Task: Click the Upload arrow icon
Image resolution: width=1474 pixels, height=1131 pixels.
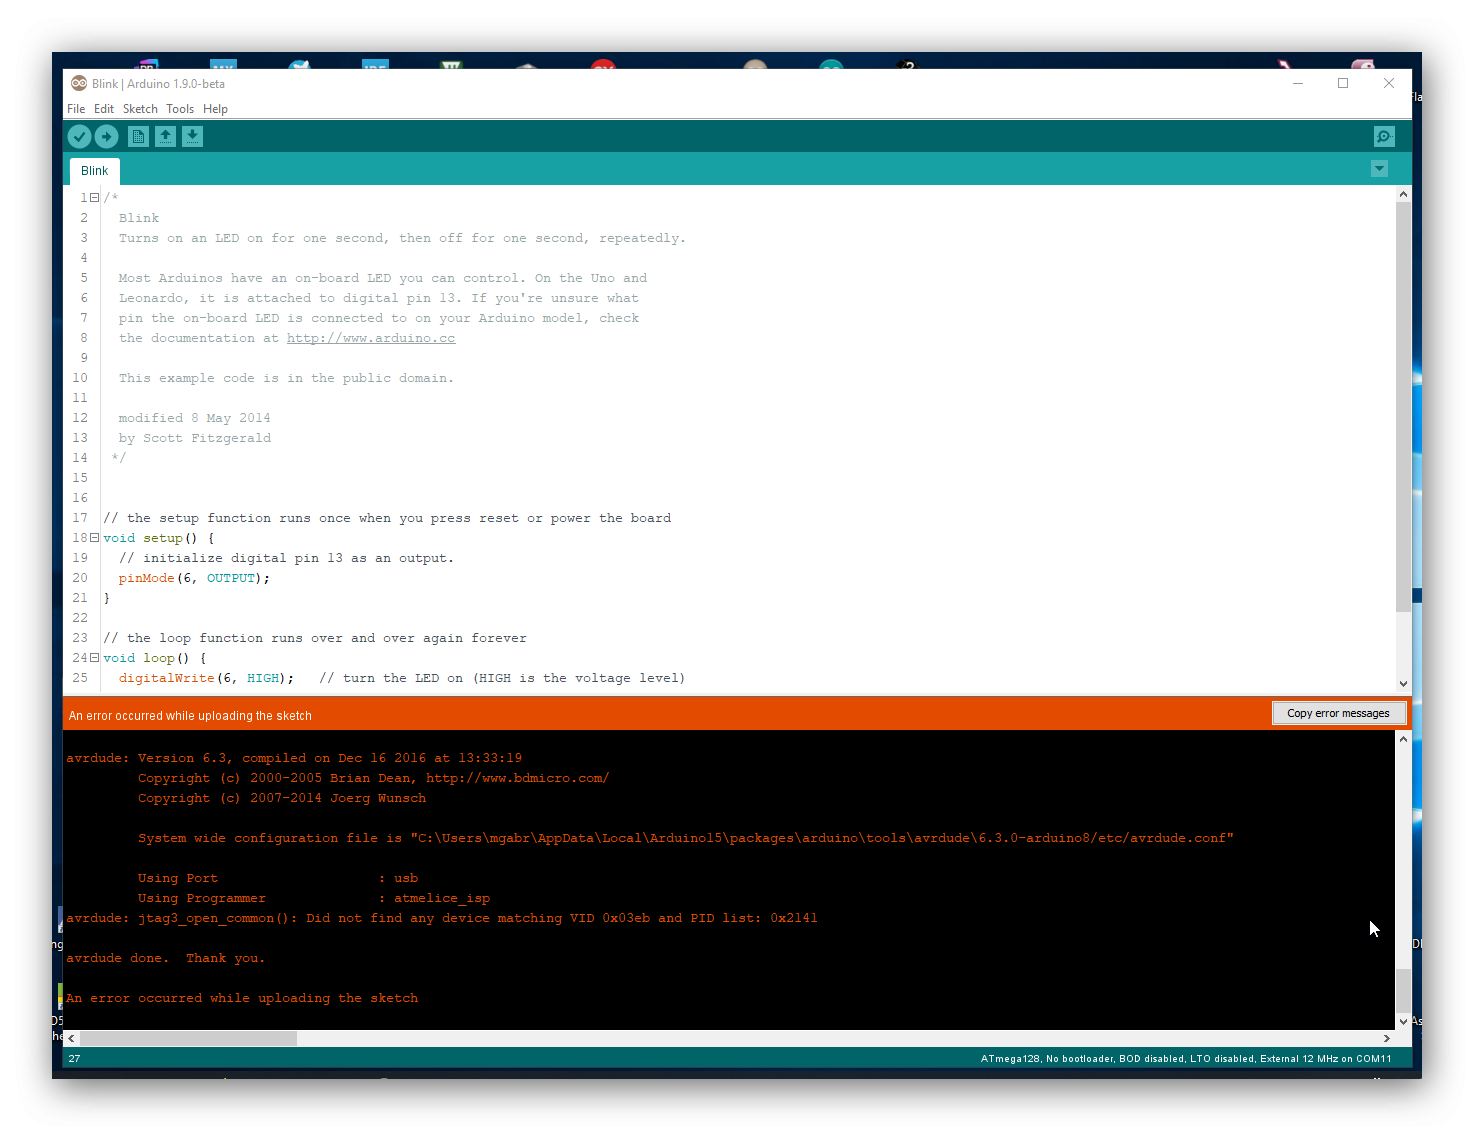Action: click(x=106, y=137)
